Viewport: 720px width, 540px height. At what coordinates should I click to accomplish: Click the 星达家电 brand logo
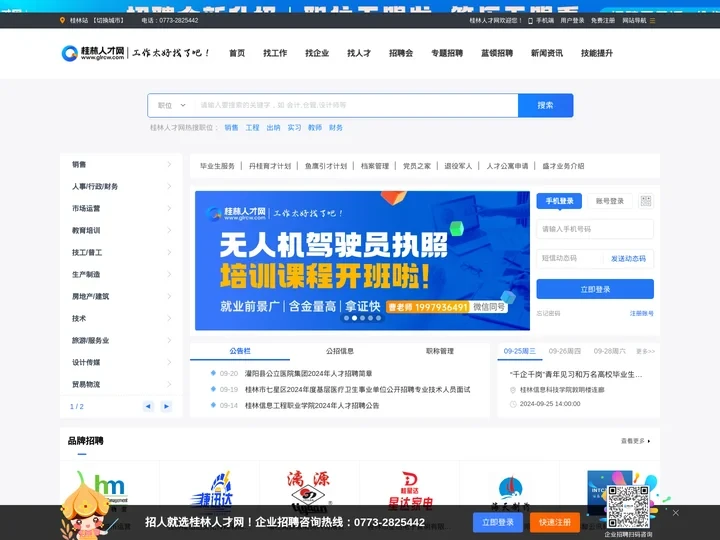point(410,490)
